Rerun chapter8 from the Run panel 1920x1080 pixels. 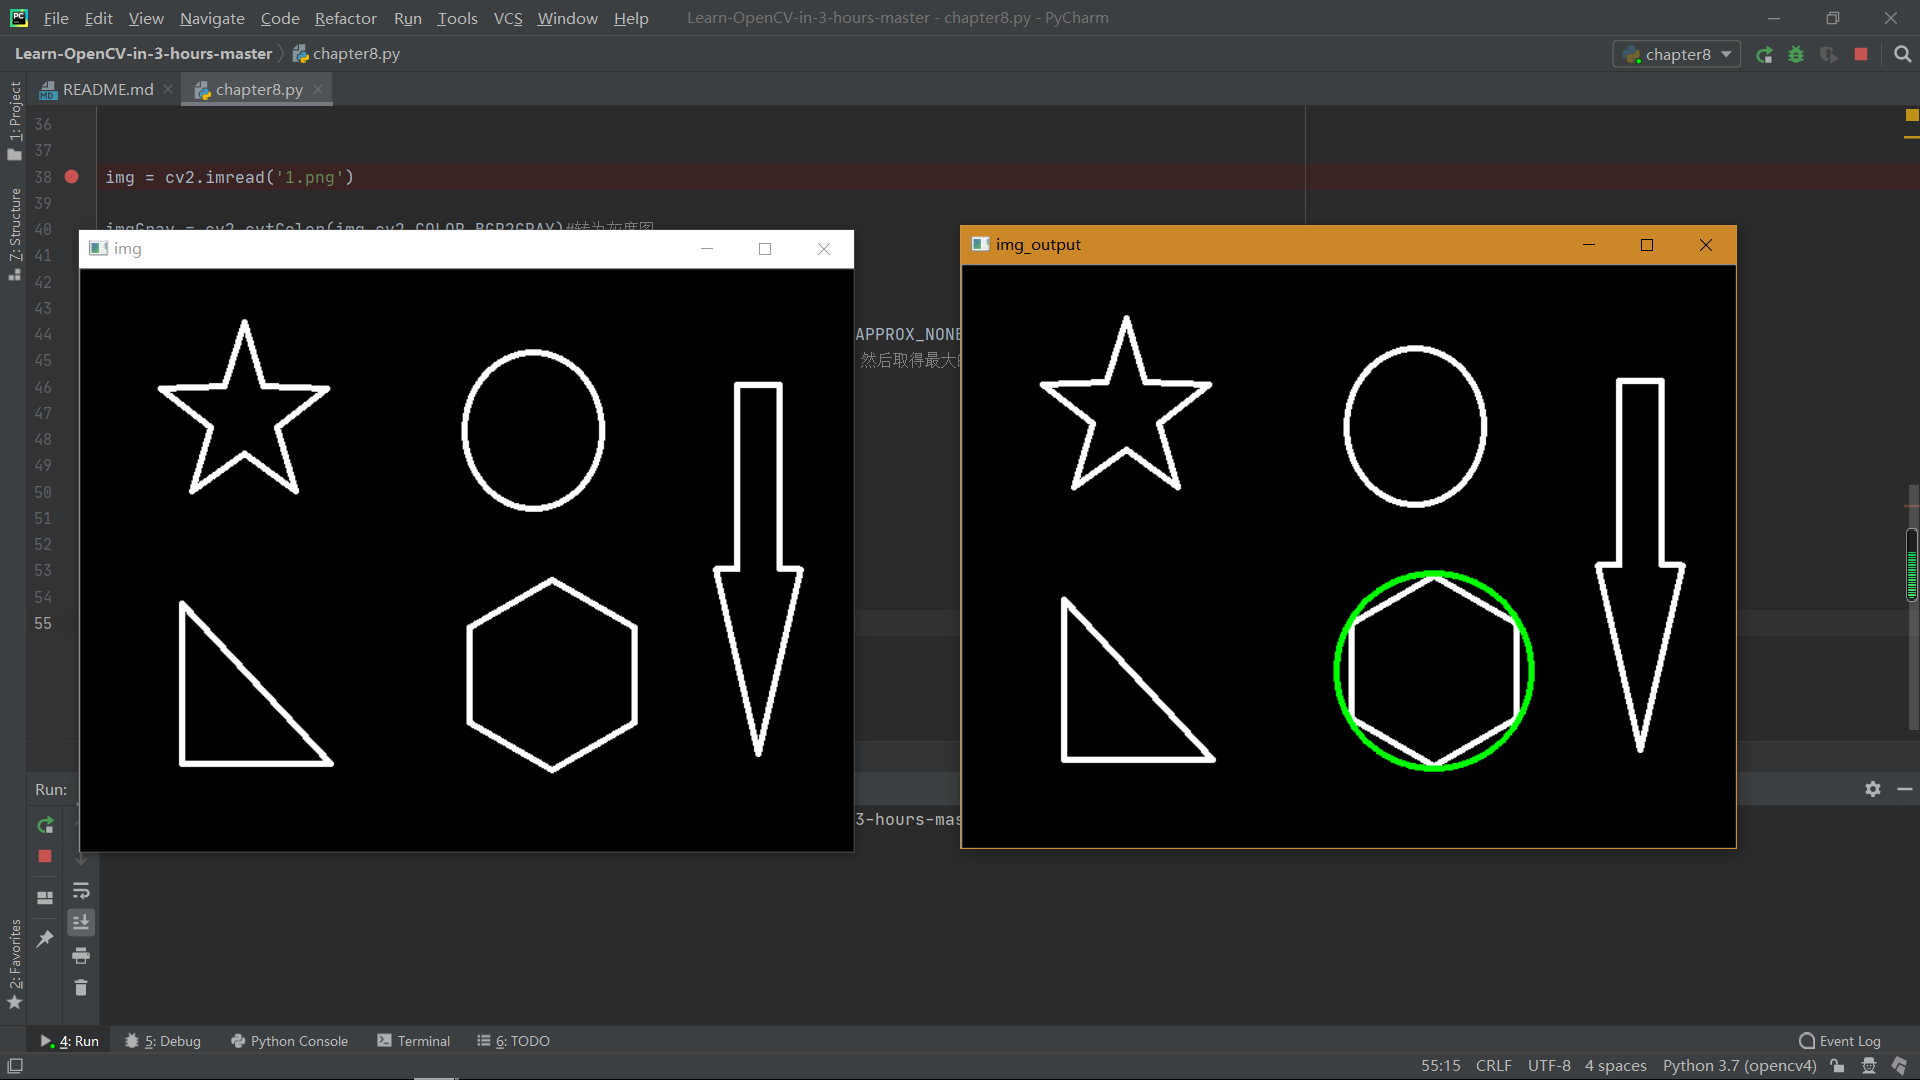(x=44, y=826)
